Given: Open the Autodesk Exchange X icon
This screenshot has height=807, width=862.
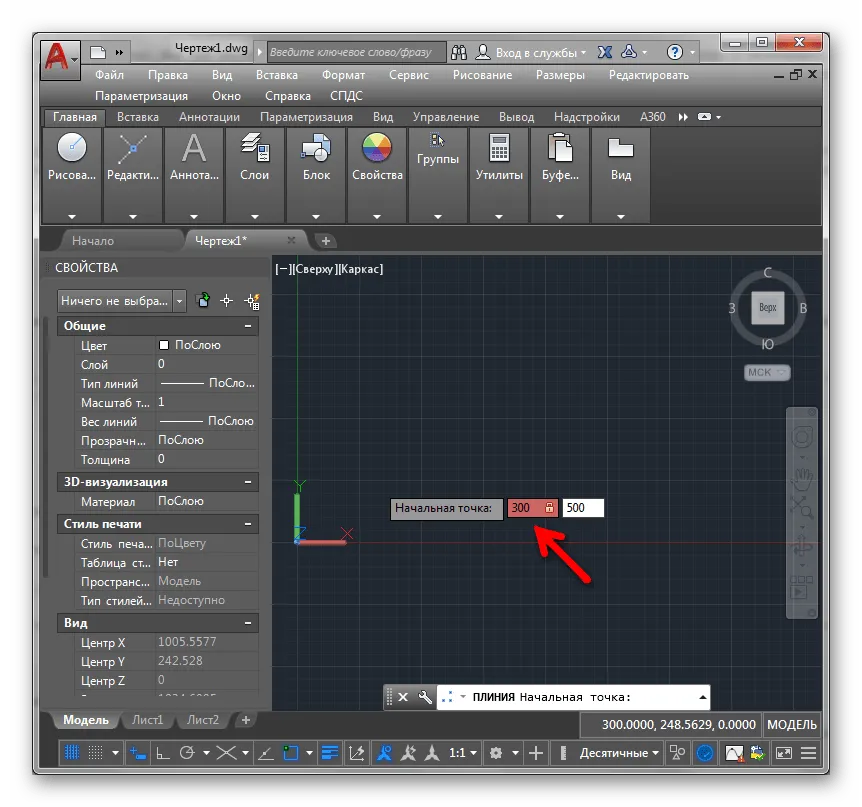Looking at the screenshot, I should 605,52.
